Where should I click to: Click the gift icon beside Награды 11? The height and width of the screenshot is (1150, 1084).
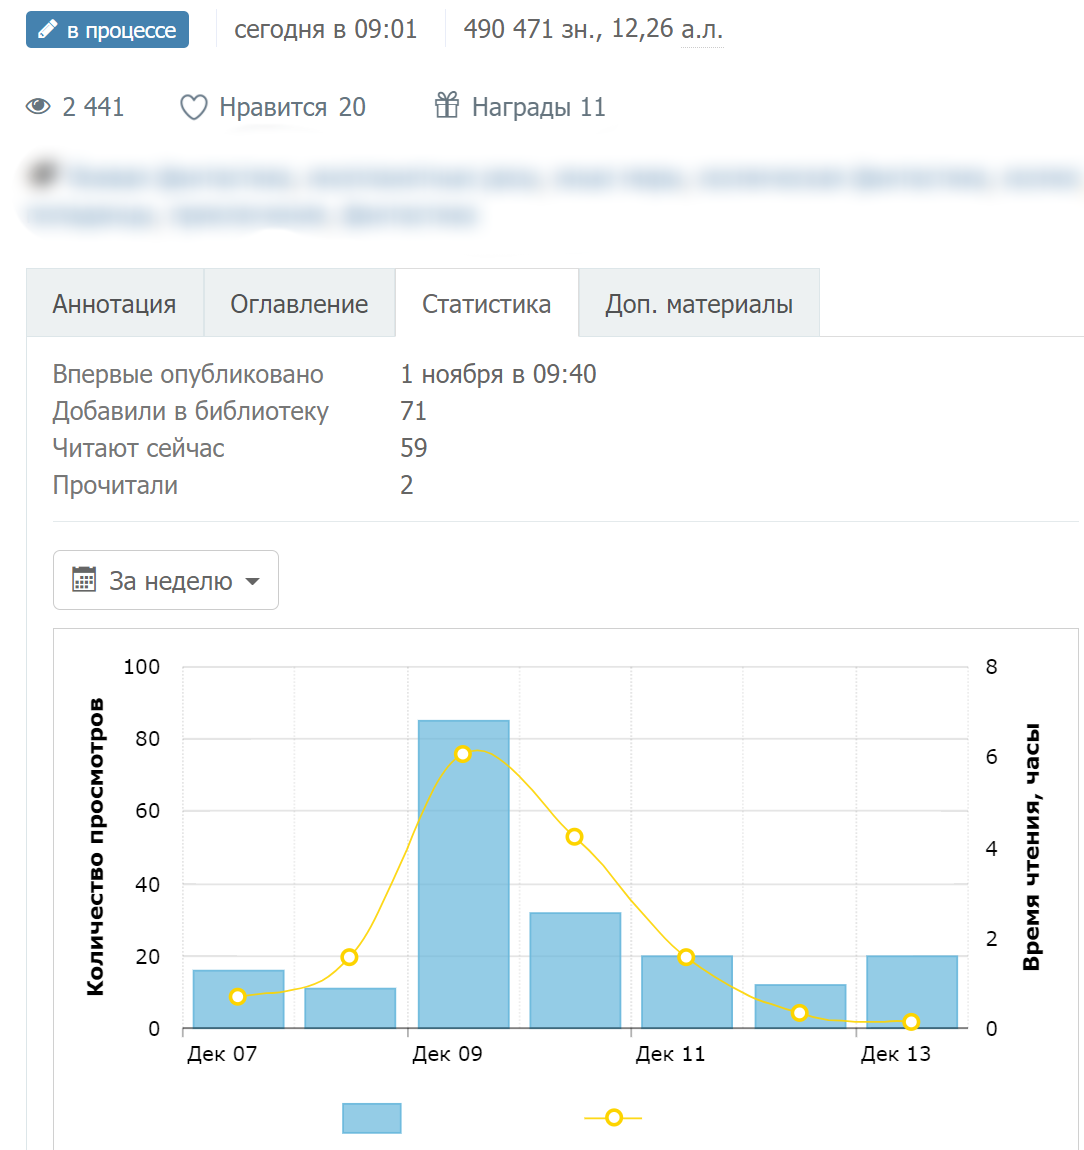tap(446, 105)
